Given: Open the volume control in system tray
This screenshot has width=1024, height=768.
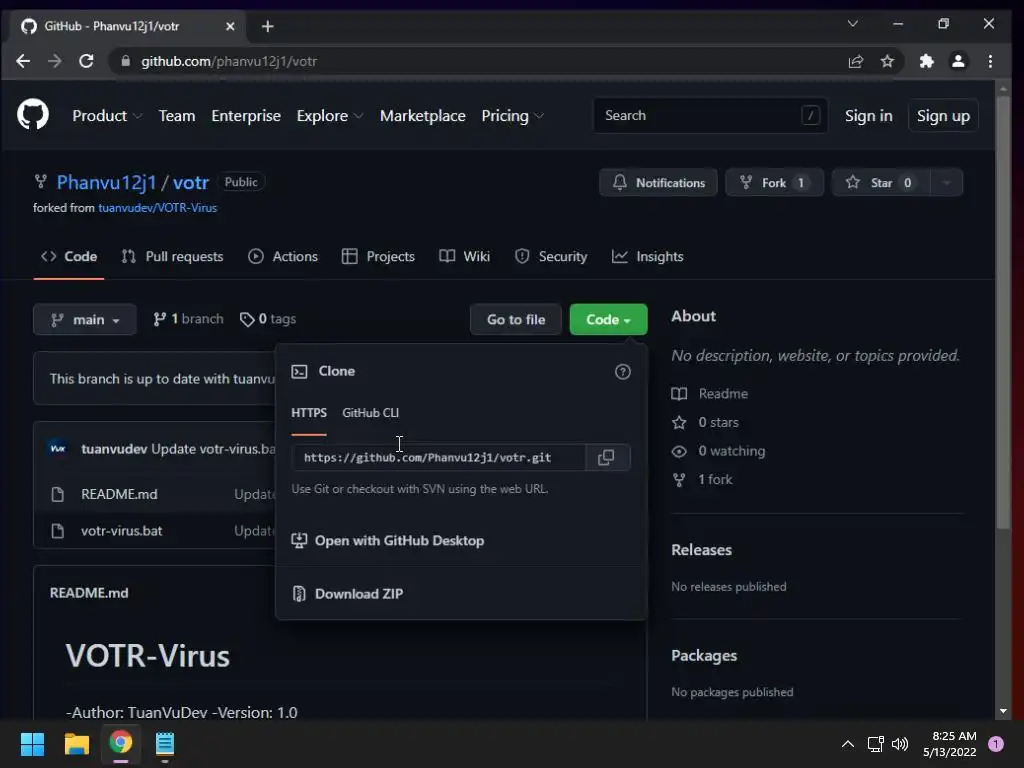Looking at the screenshot, I should pos(900,744).
